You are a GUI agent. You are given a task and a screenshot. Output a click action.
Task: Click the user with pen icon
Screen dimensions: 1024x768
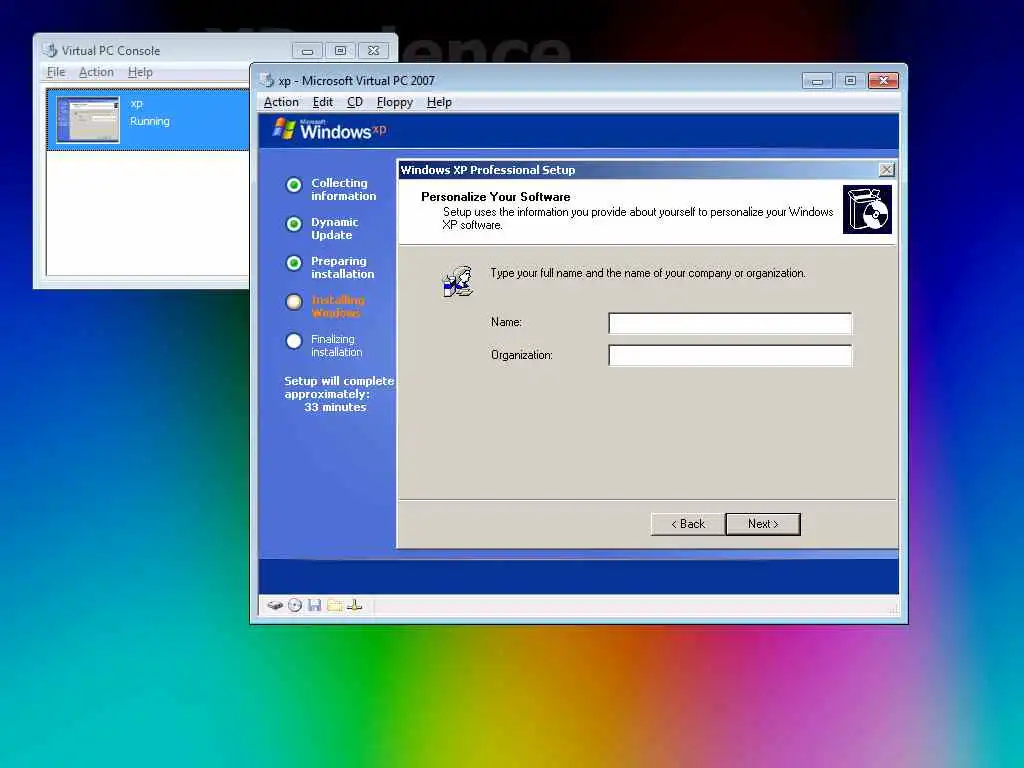[x=458, y=281]
